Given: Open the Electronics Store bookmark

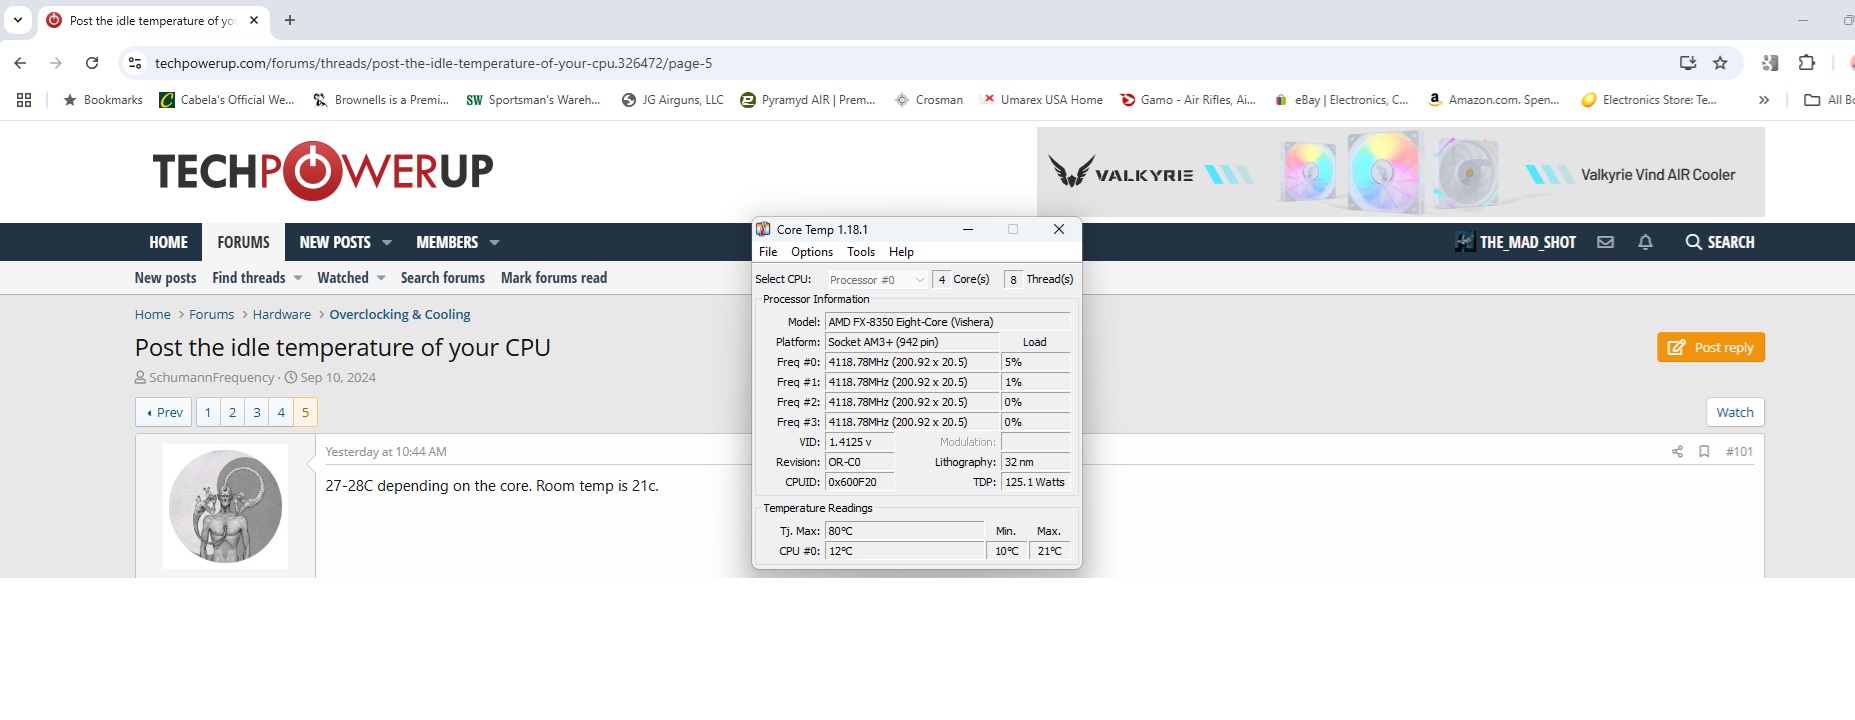Looking at the screenshot, I should (x=1649, y=100).
